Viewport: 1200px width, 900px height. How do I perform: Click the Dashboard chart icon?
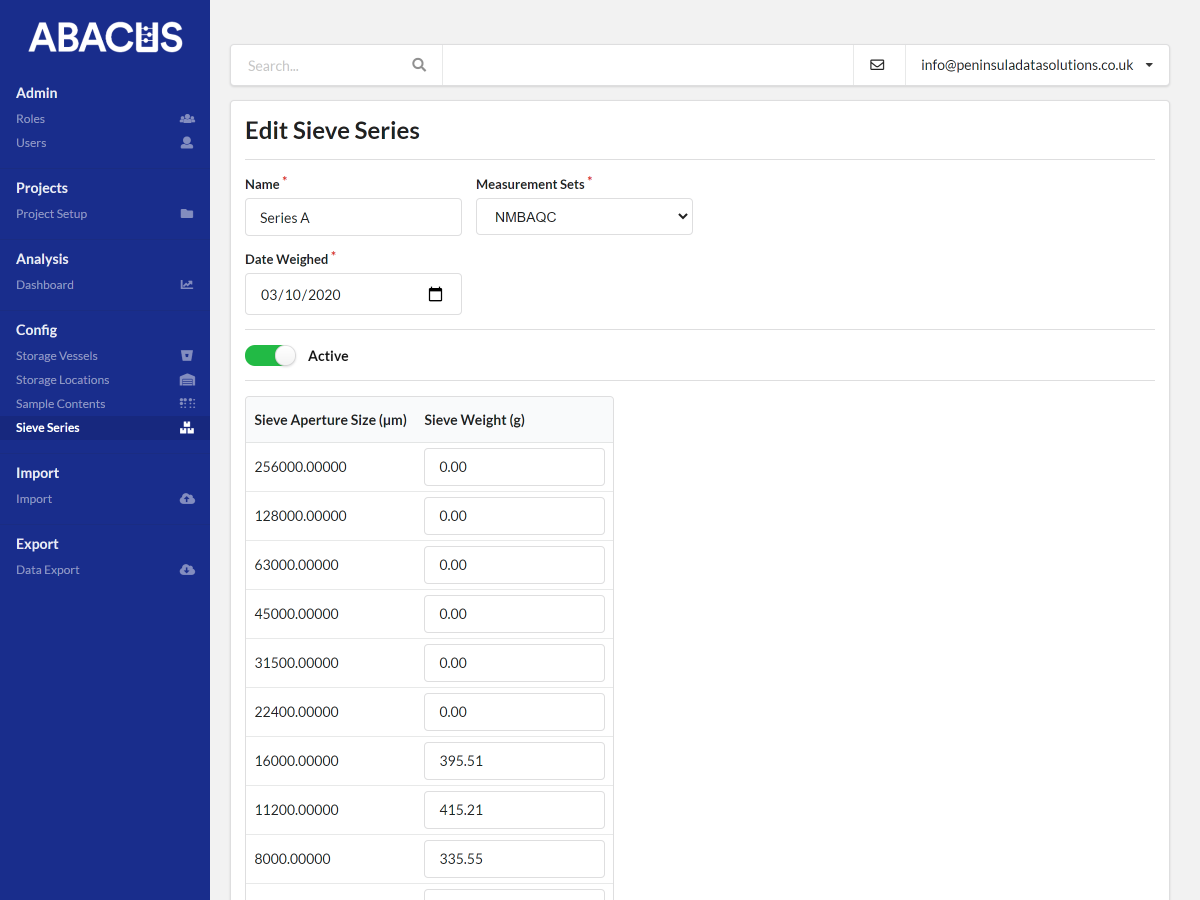point(187,285)
